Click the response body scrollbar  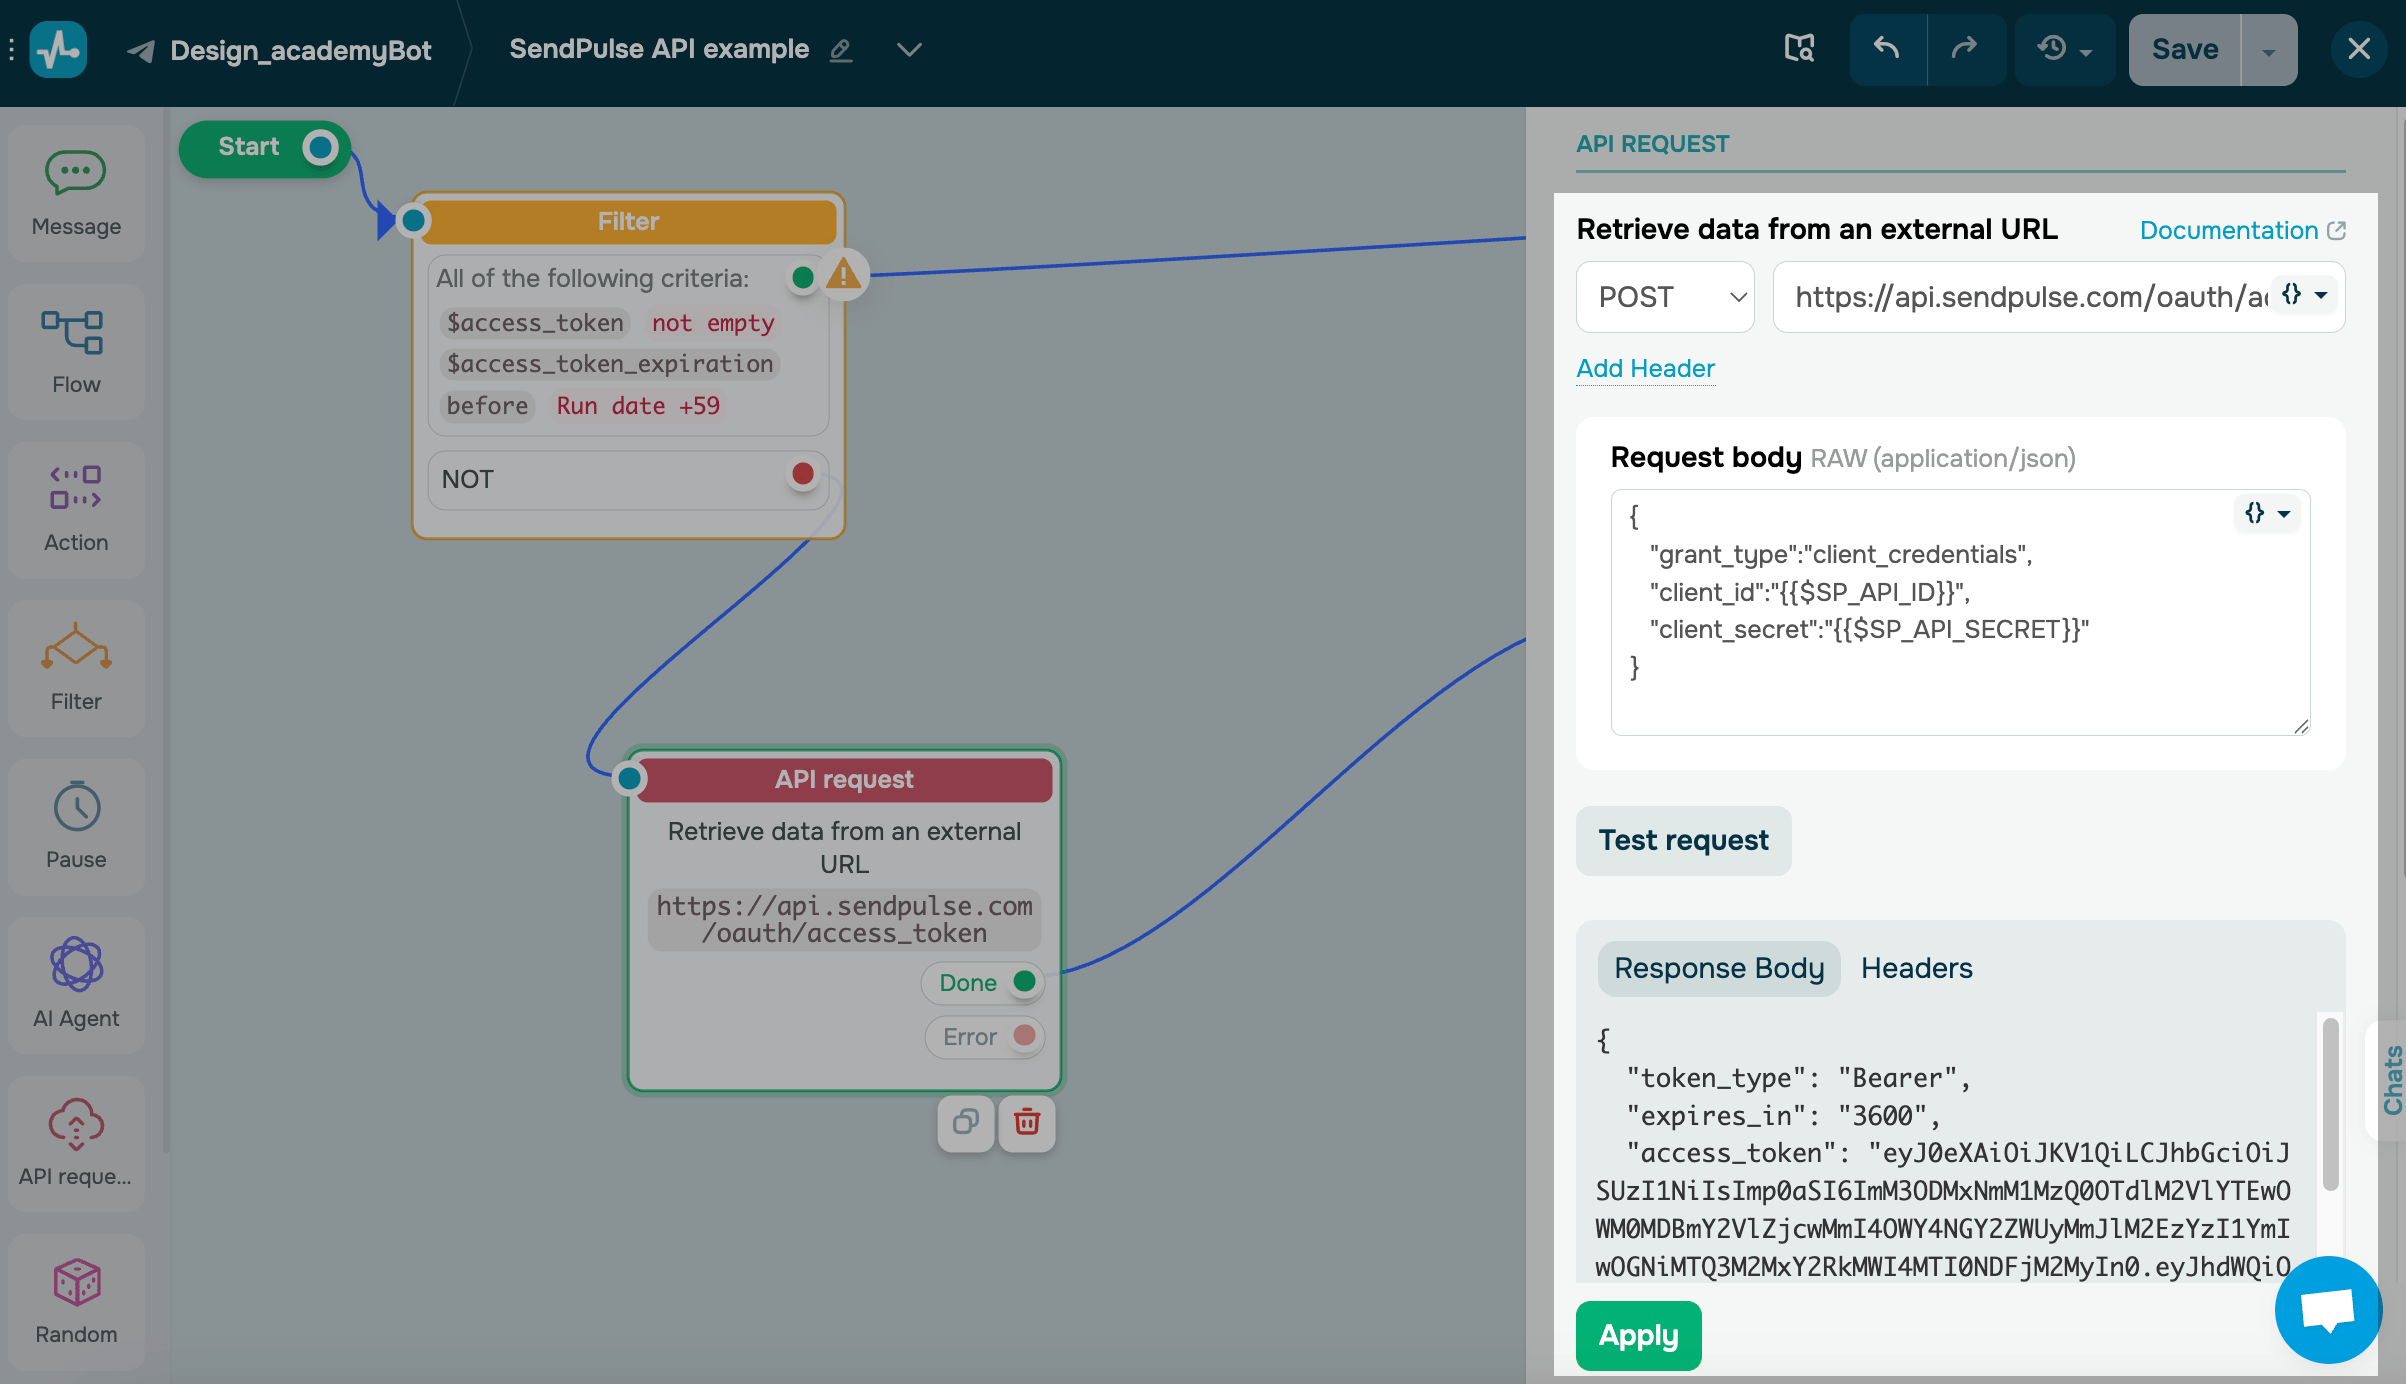2330,1105
